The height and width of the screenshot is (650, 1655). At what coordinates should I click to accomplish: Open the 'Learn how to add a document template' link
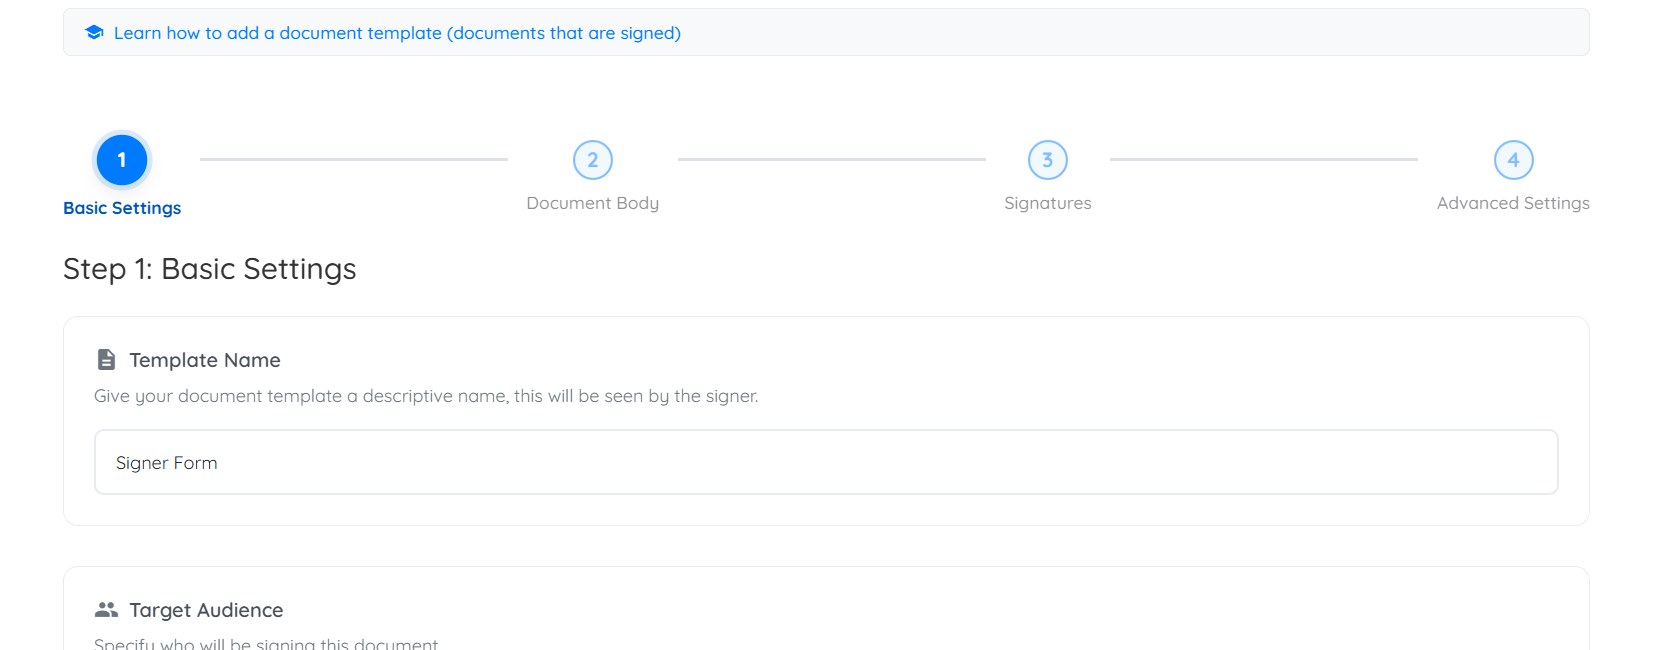point(397,33)
